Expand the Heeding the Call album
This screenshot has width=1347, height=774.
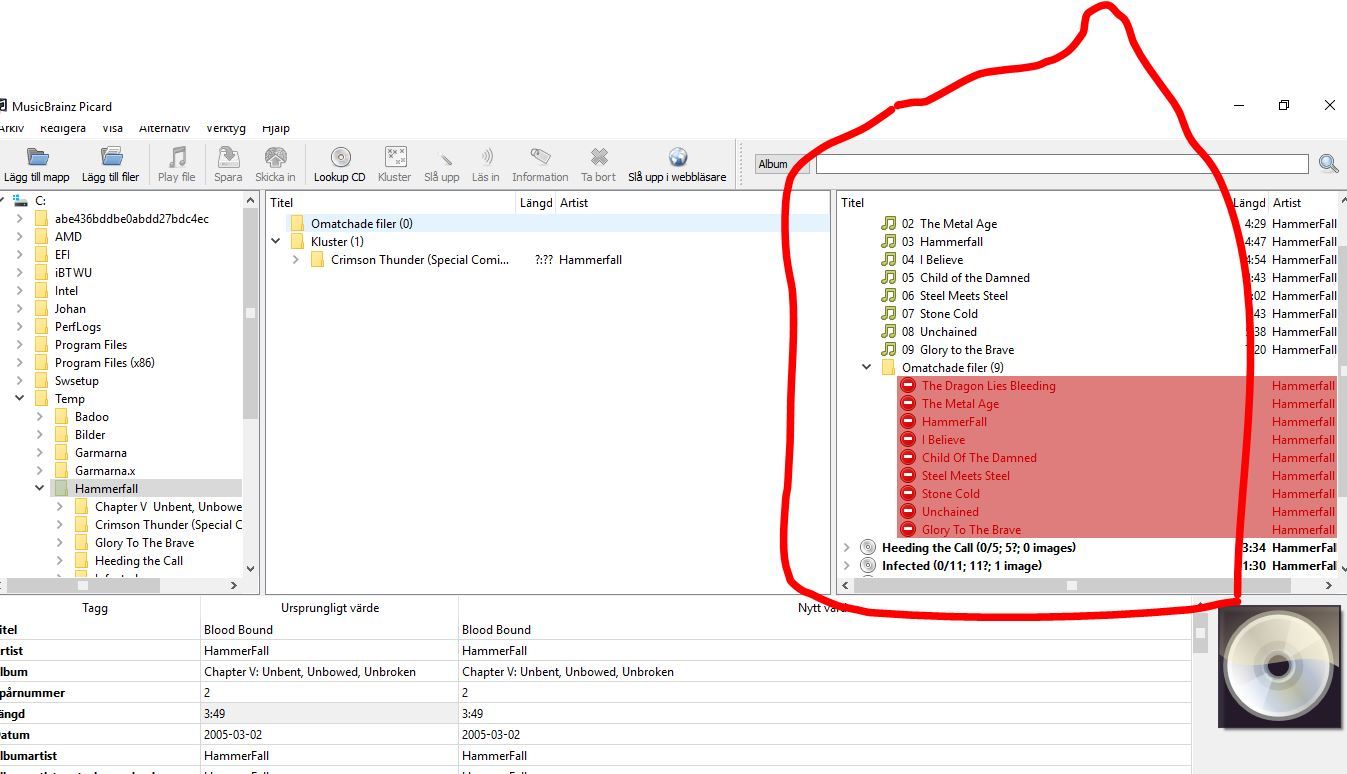click(847, 548)
